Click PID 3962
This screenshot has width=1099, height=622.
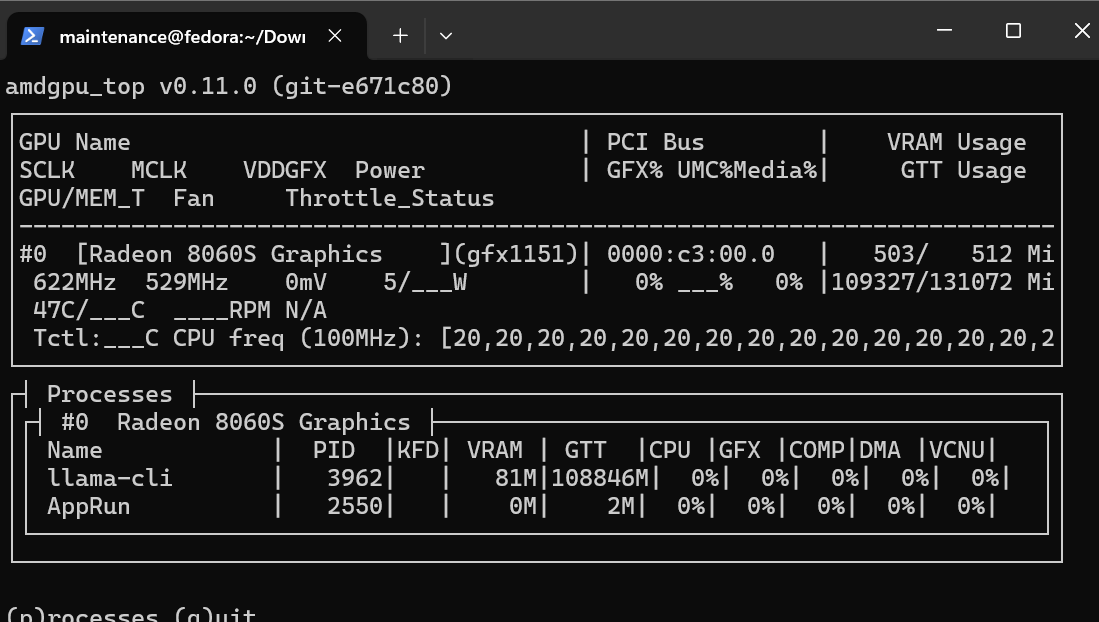coord(355,479)
